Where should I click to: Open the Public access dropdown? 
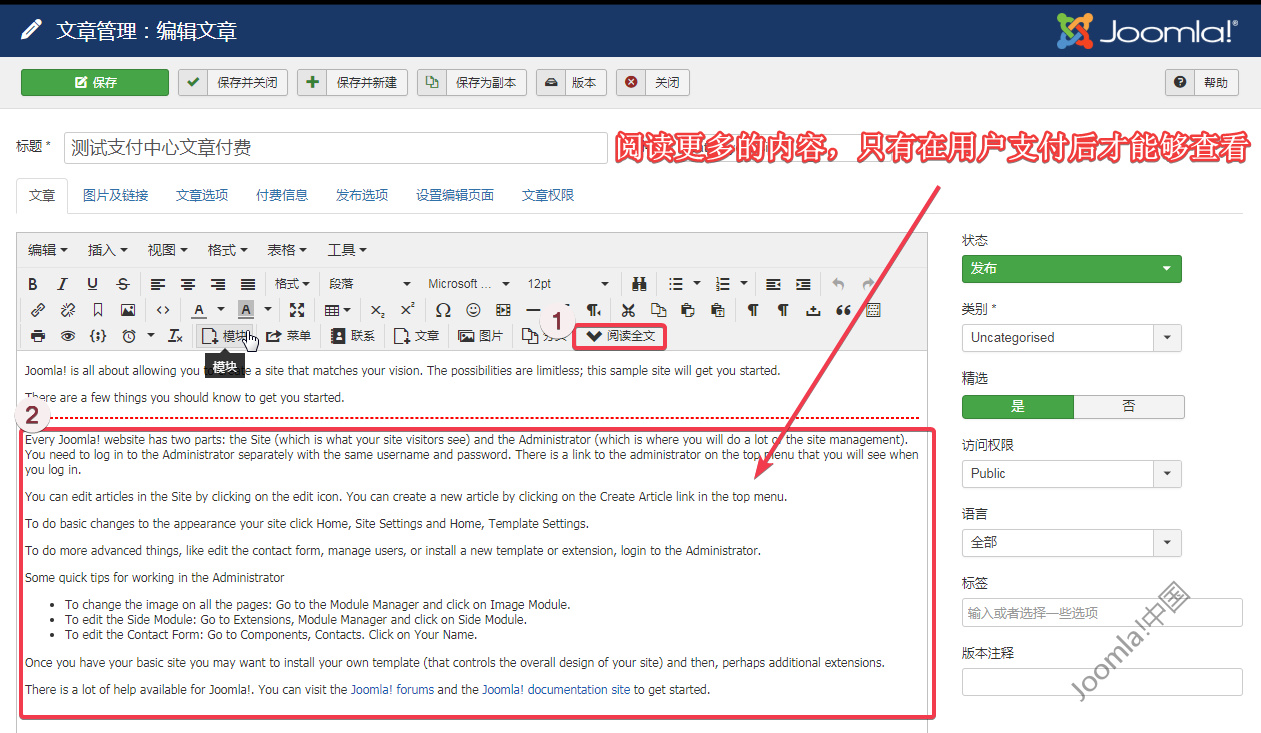click(x=1072, y=473)
